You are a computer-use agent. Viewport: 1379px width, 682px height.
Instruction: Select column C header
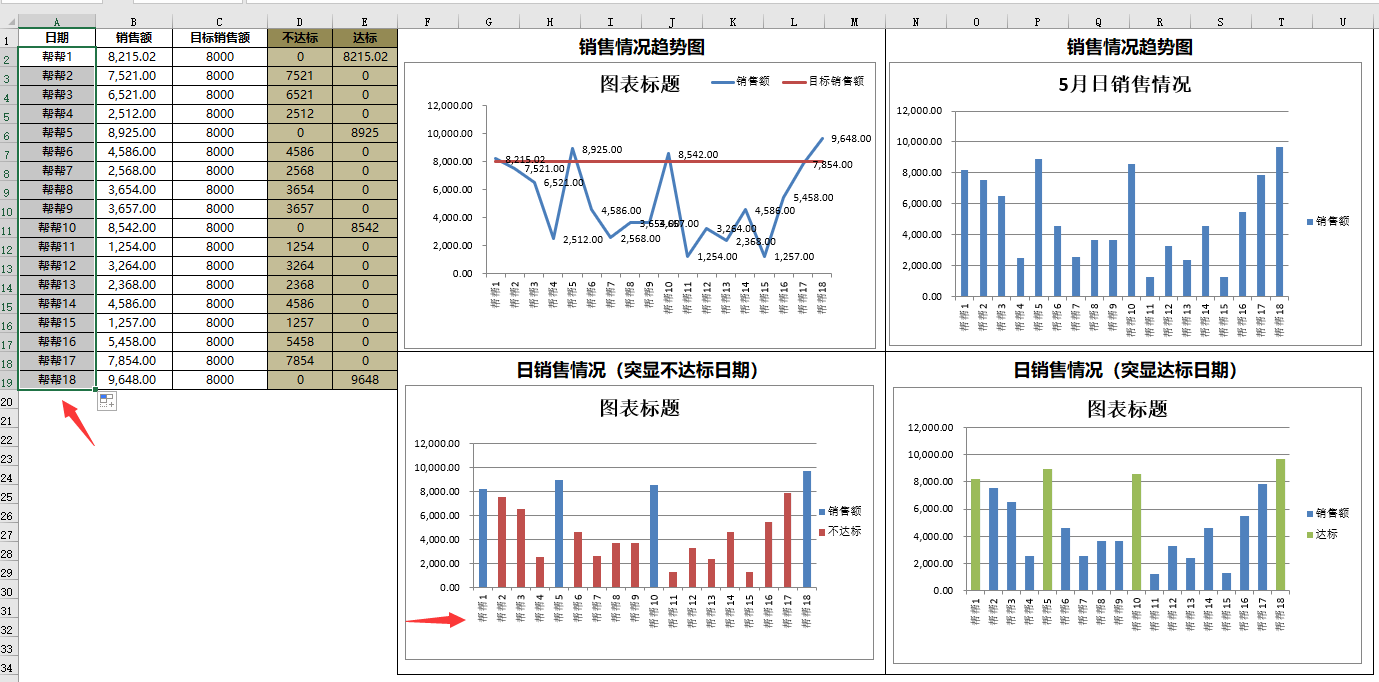(220, 20)
